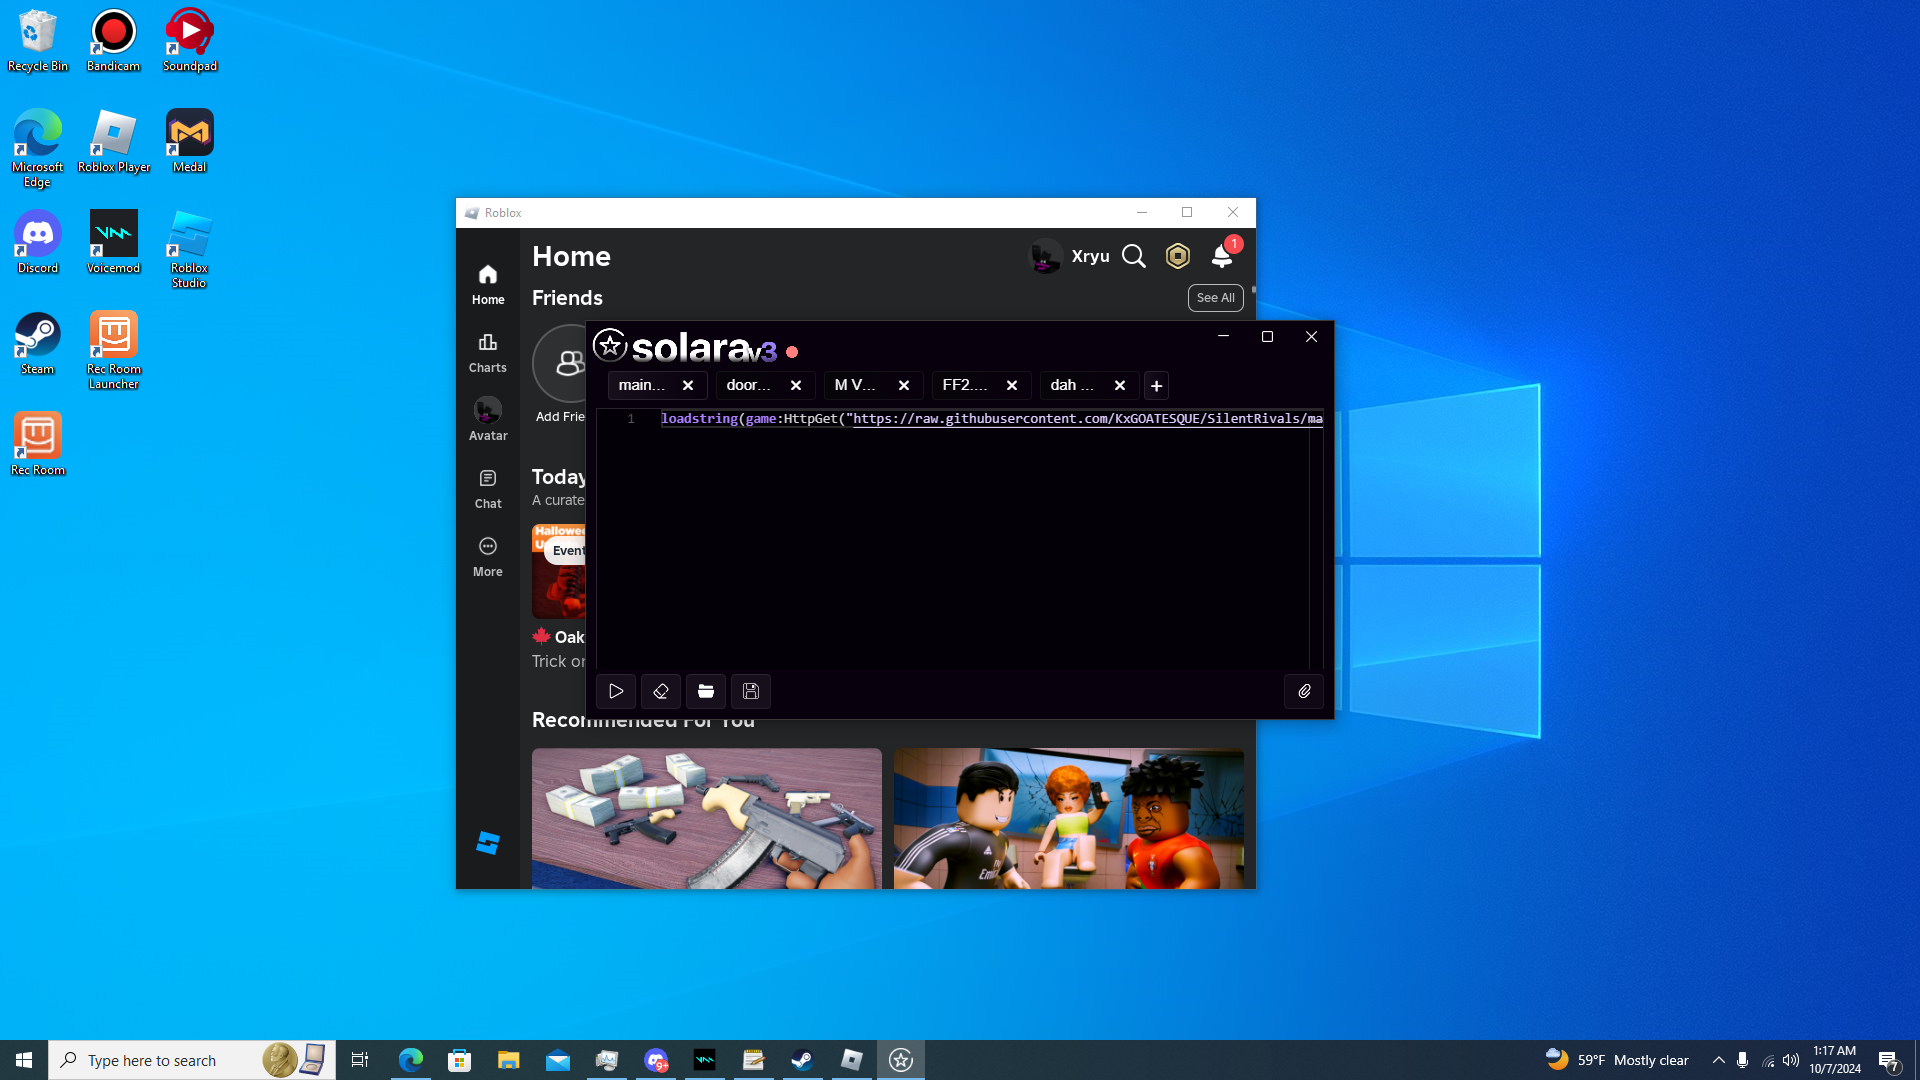
Task: Add new script tab with plus
Action: click(x=1156, y=386)
